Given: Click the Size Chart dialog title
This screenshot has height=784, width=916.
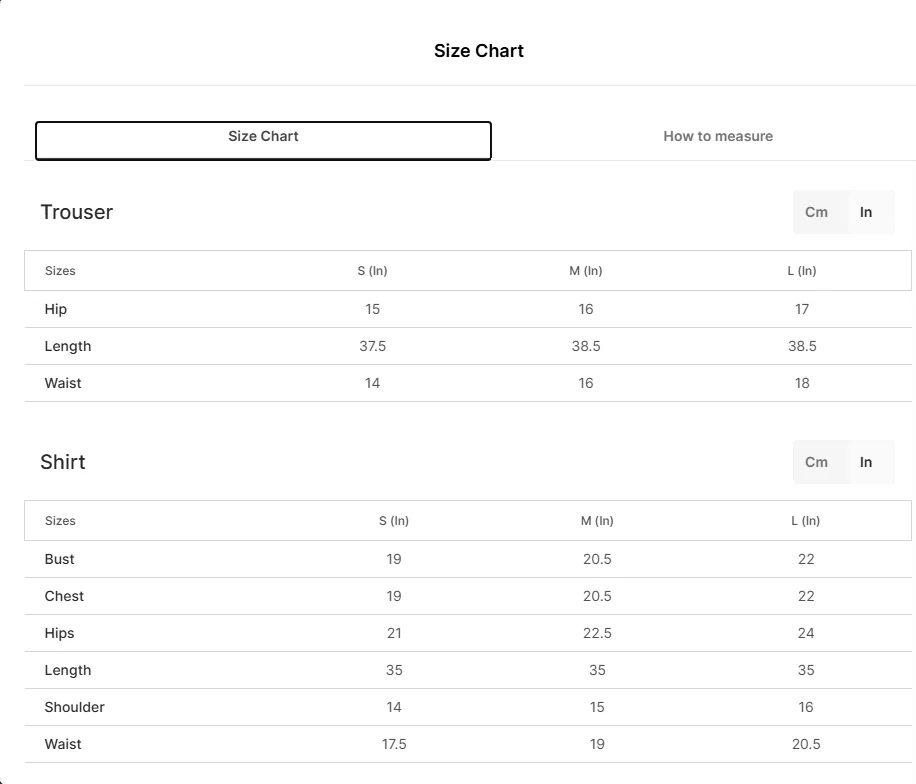Looking at the screenshot, I should [478, 51].
